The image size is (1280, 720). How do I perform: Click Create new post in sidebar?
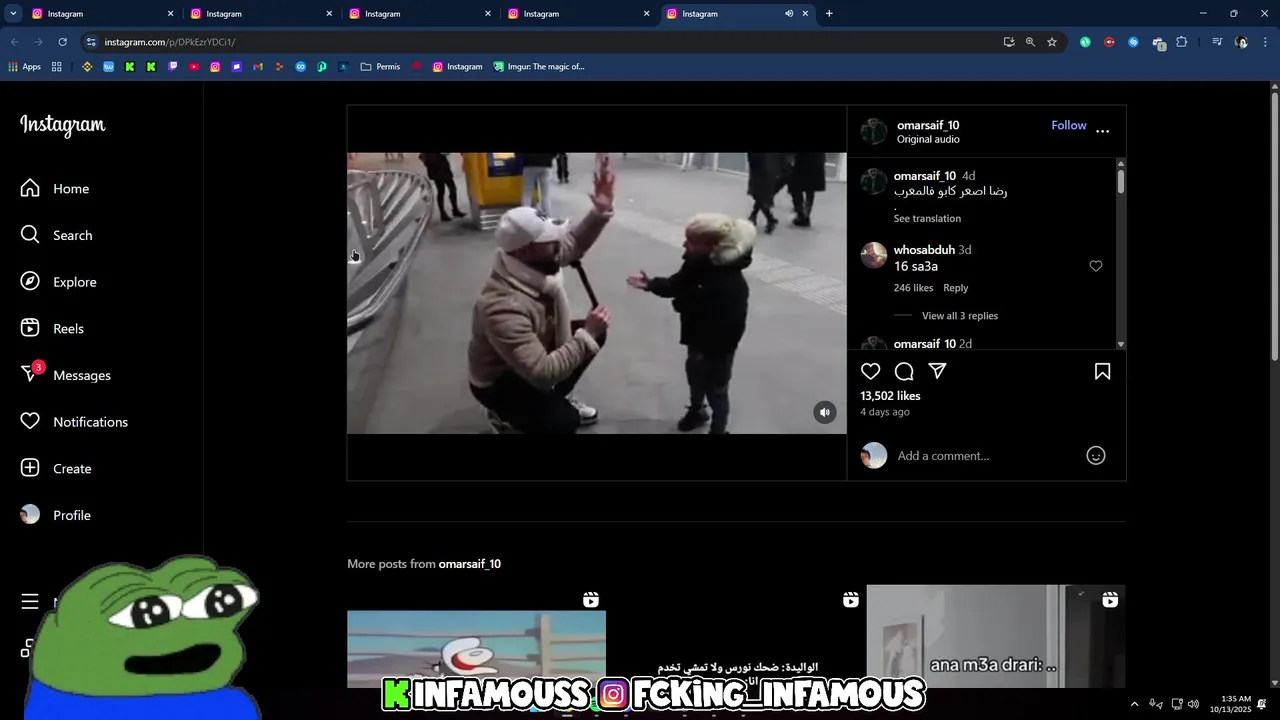(x=56, y=468)
